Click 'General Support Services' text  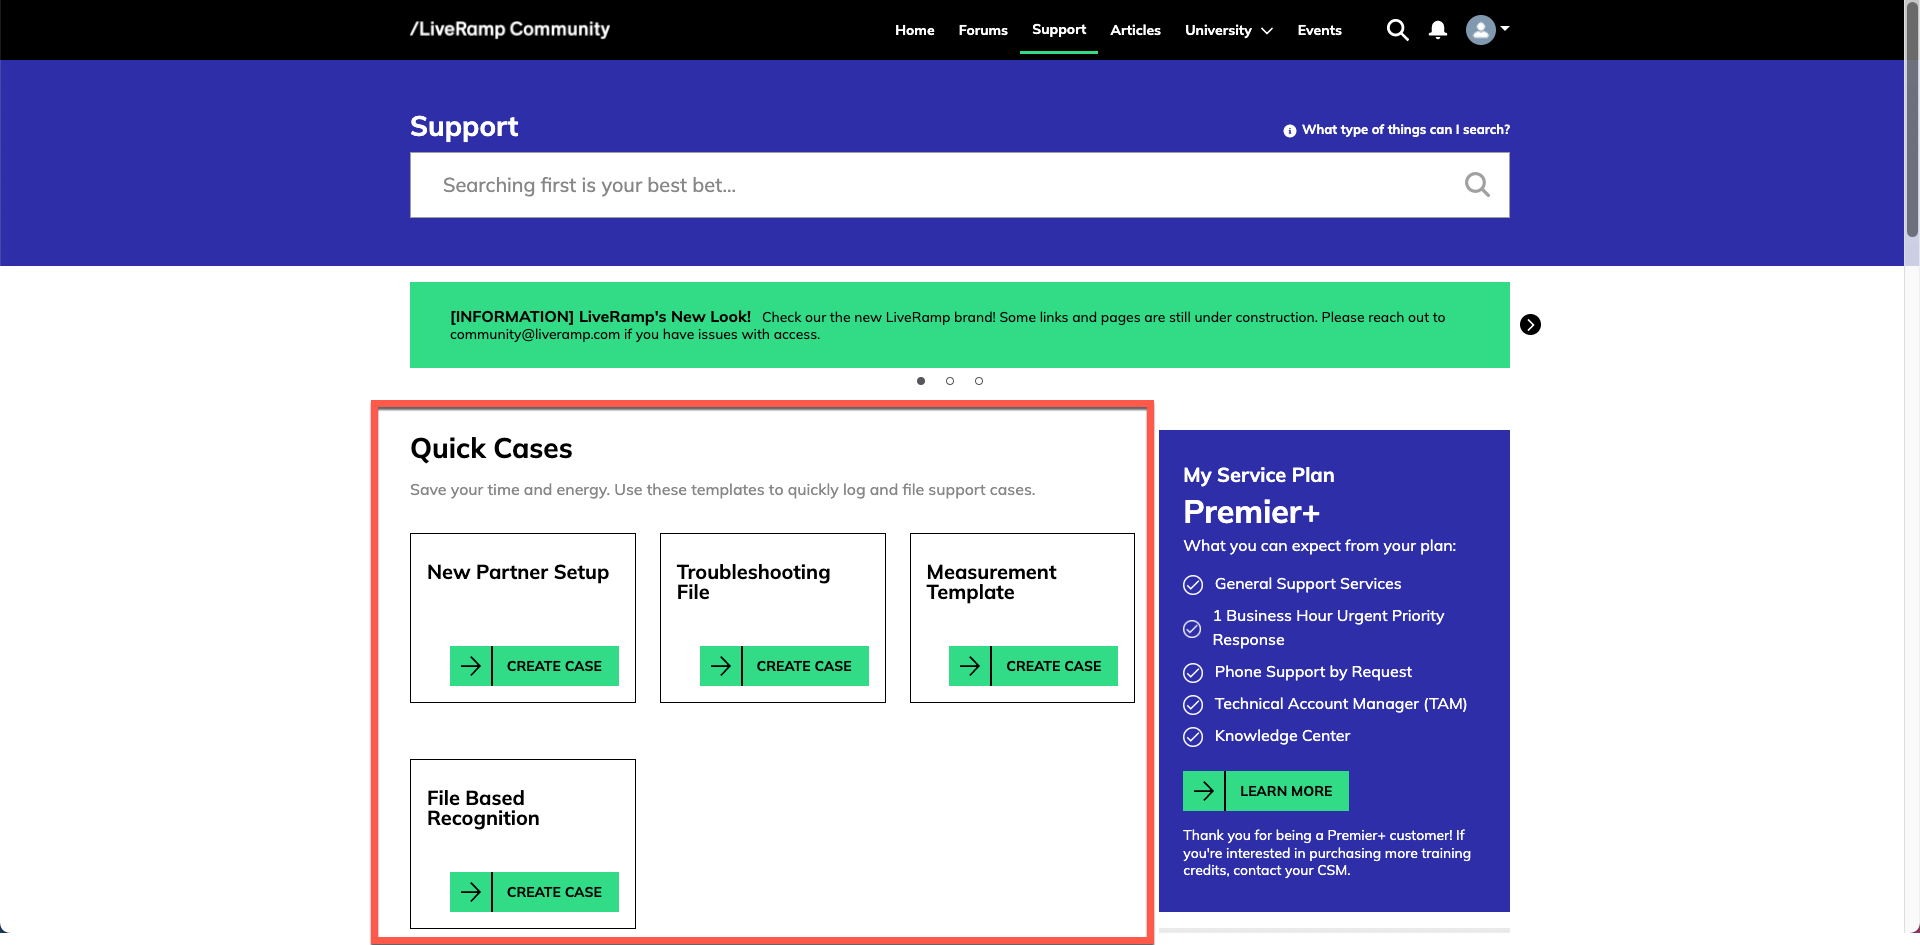[x=1308, y=584]
